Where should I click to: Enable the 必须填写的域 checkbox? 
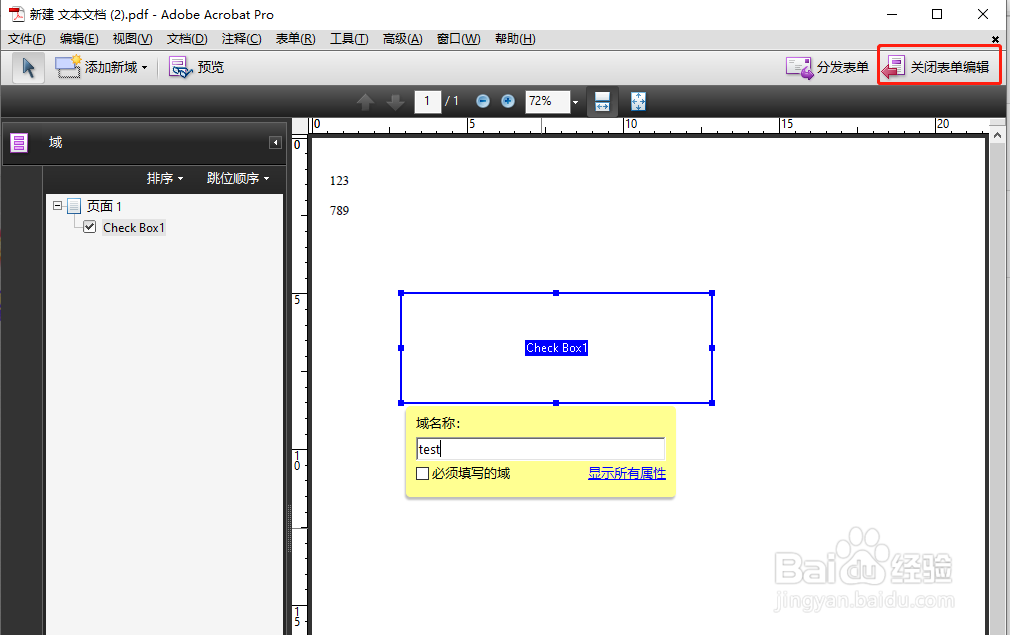(422, 473)
